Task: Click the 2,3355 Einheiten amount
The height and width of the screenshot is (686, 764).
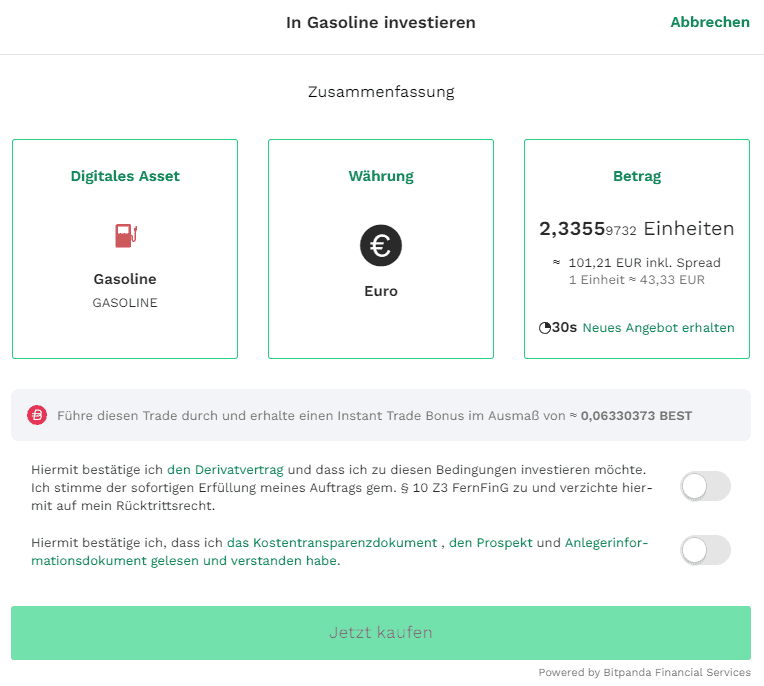Action: (x=636, y=229)
